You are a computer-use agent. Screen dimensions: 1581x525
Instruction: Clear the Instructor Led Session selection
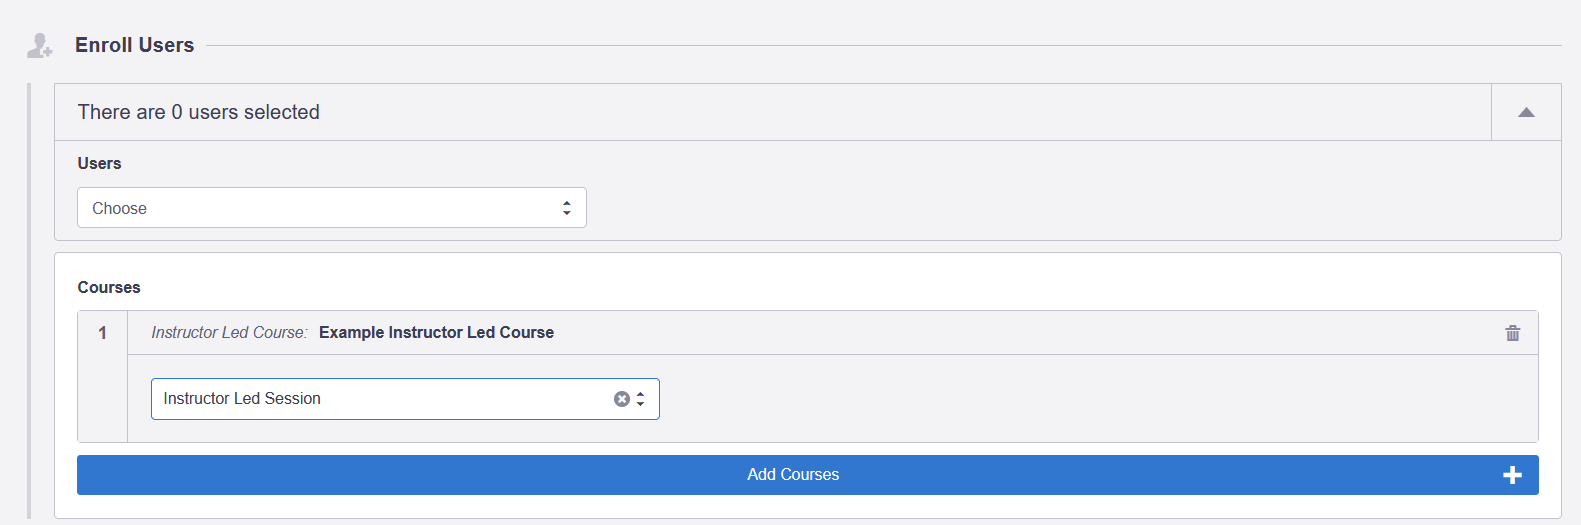point(622,399)
